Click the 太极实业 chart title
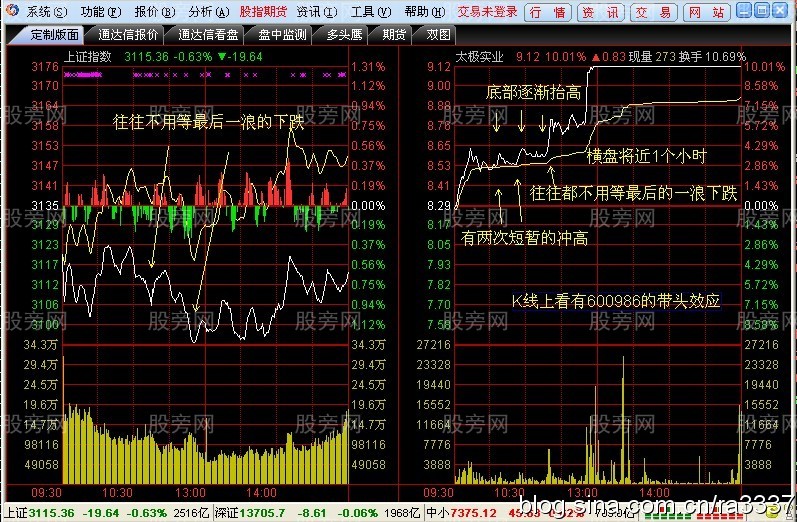 point(479,56)
